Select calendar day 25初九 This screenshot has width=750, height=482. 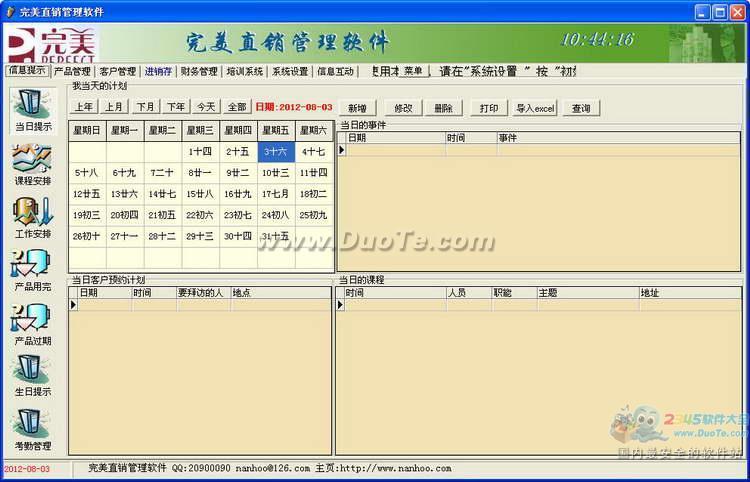pyautogui.click(x=314, y=215)
